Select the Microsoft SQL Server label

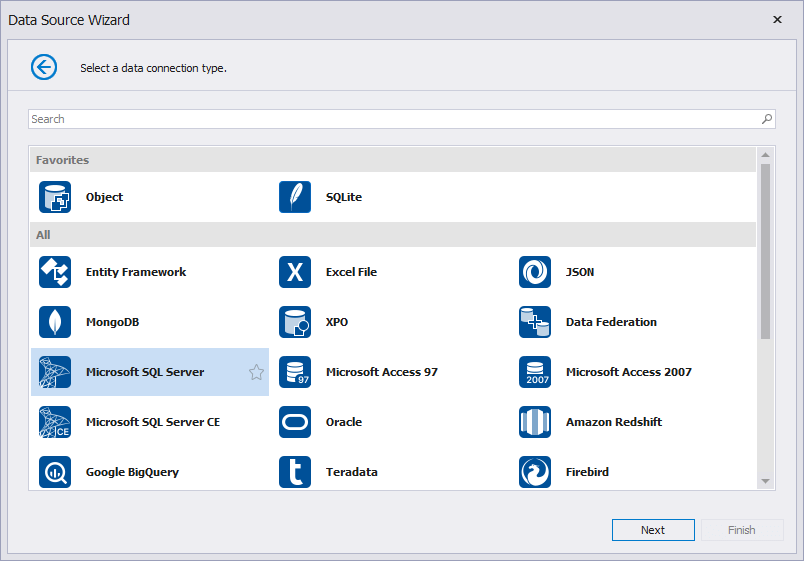click(145, 372)
